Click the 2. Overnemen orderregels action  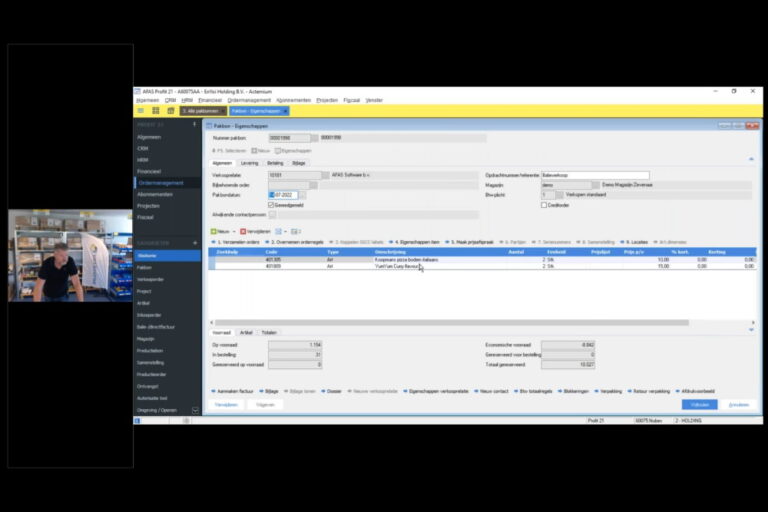pyautogui.click(x=294, y=243)
